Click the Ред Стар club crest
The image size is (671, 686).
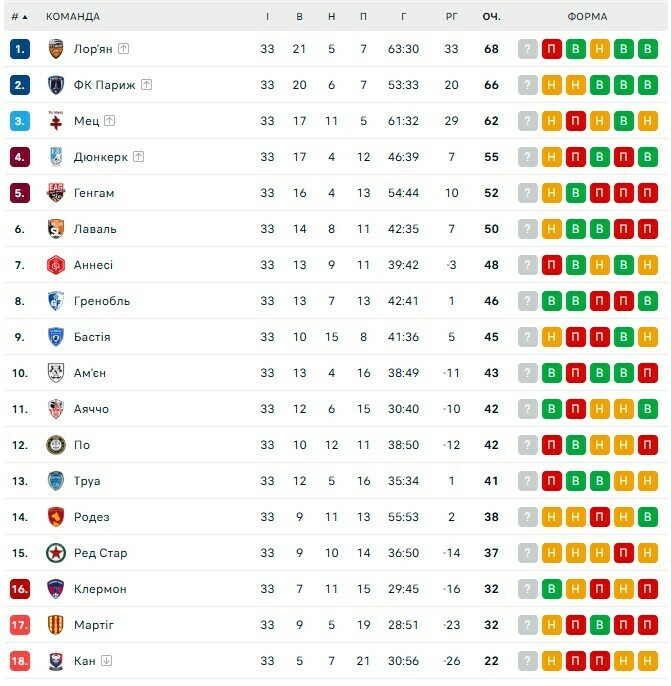point(56,553)
